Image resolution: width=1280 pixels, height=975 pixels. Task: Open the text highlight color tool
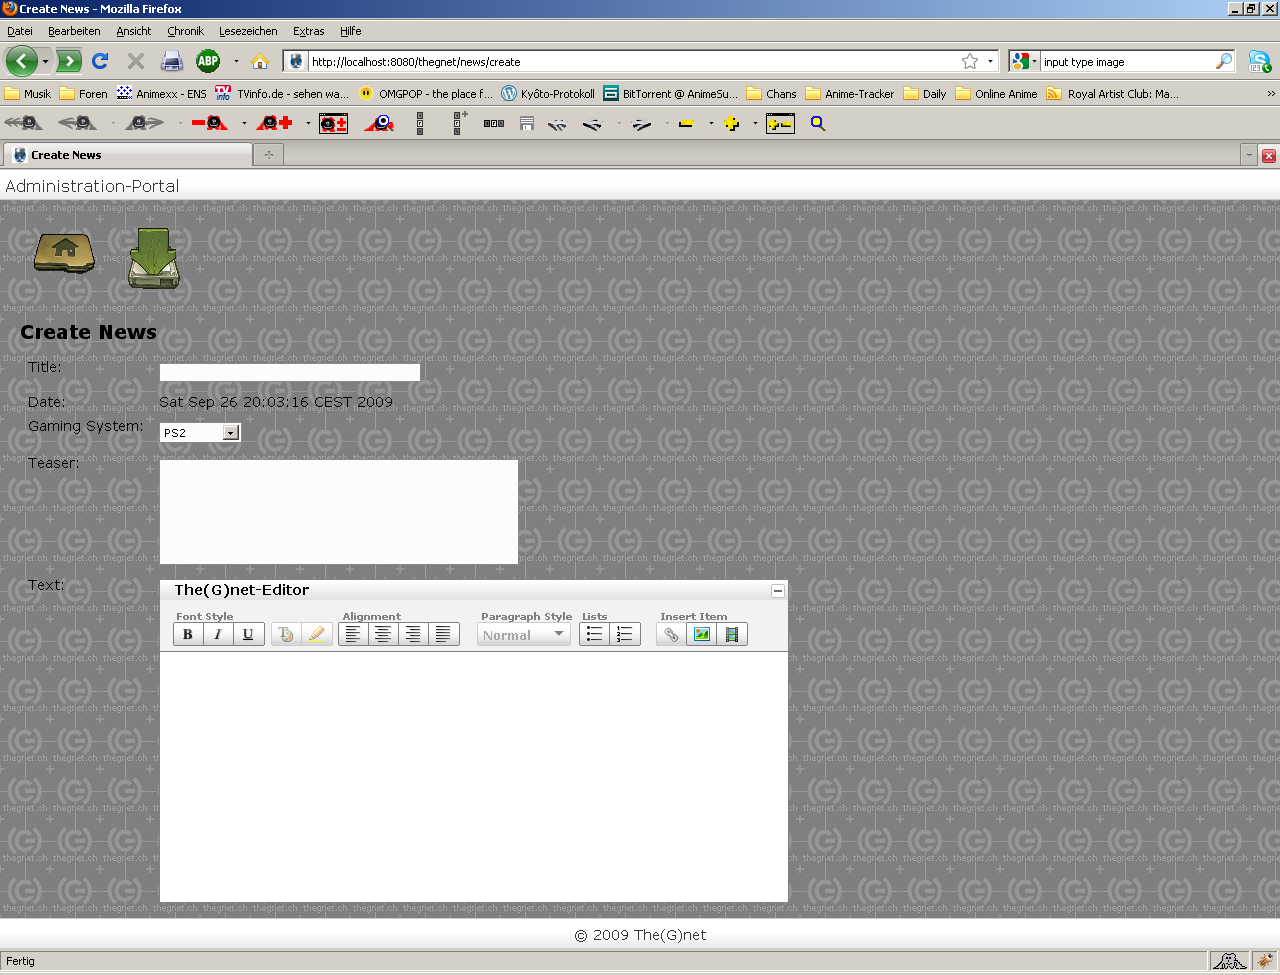coord(316,634)
